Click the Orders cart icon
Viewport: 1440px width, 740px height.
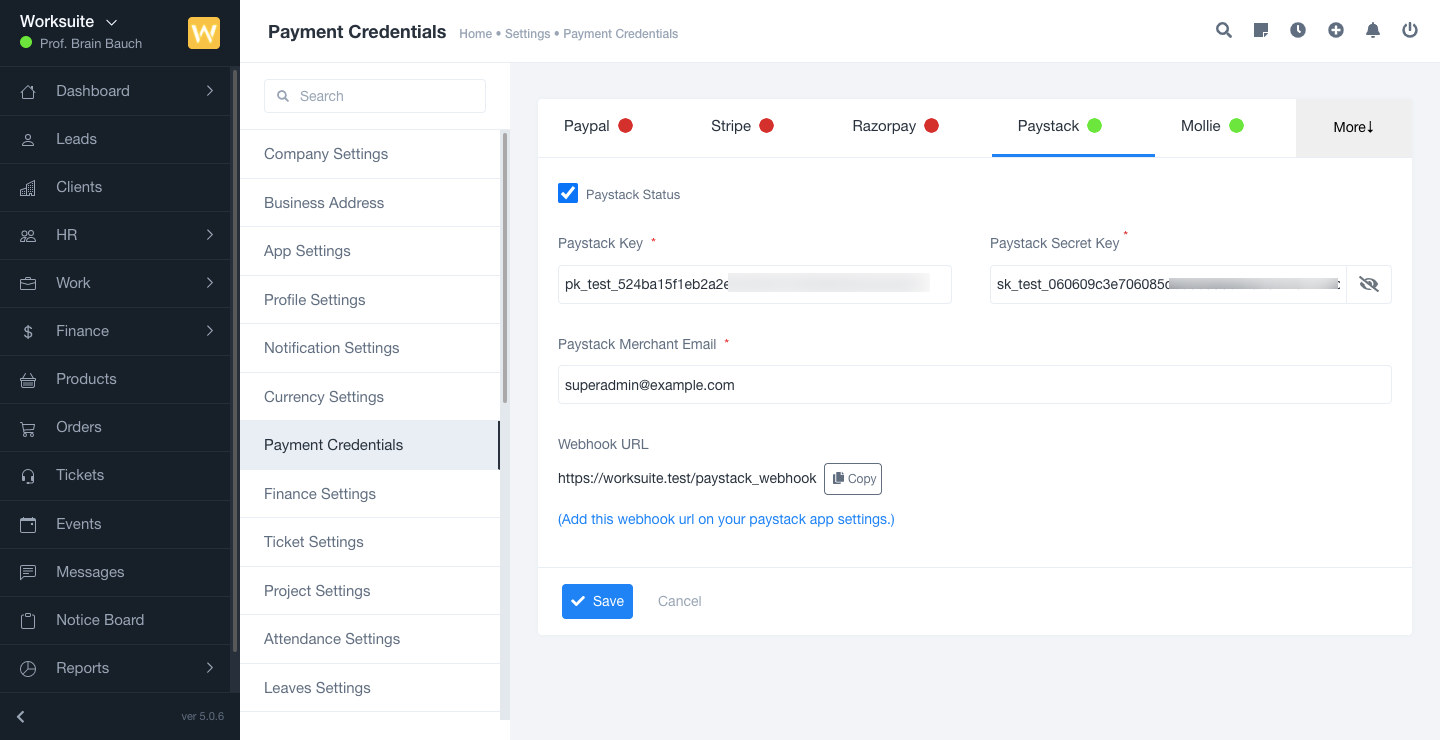coord(28,427)
